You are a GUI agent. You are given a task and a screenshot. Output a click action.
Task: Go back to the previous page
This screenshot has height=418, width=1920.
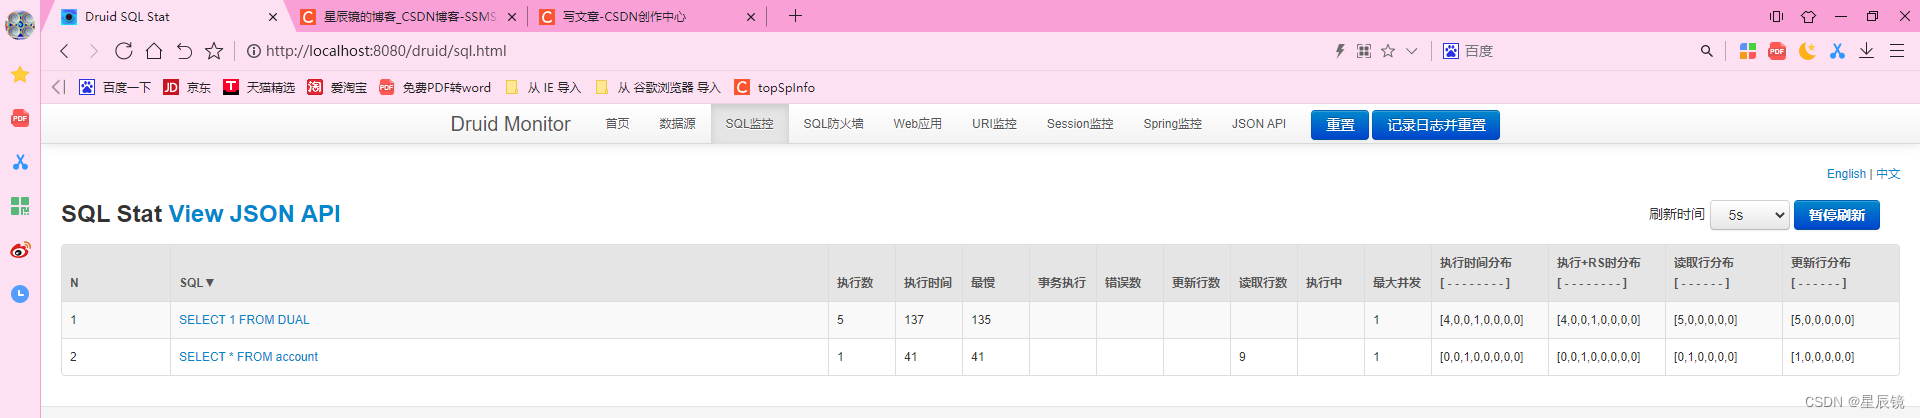click(65, 51)
